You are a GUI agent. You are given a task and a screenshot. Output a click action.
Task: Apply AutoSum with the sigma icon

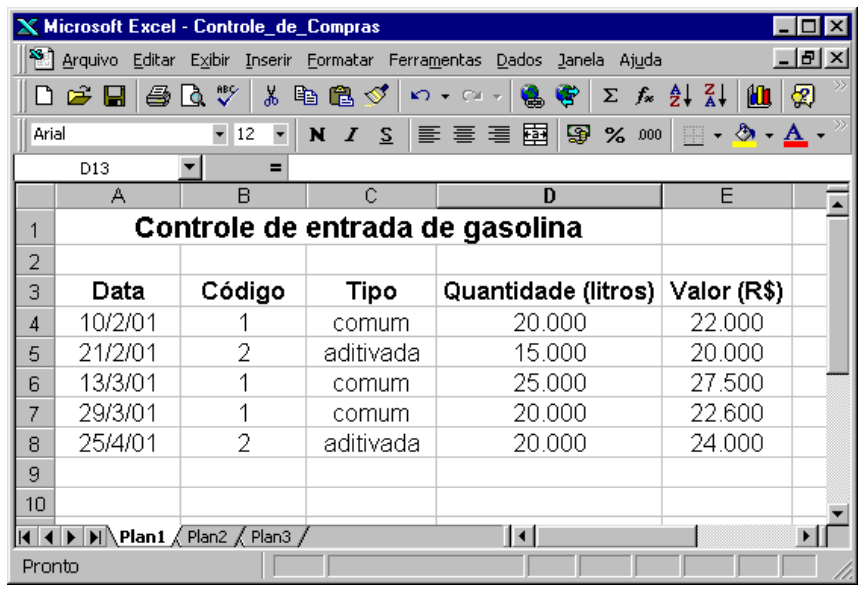610,97
